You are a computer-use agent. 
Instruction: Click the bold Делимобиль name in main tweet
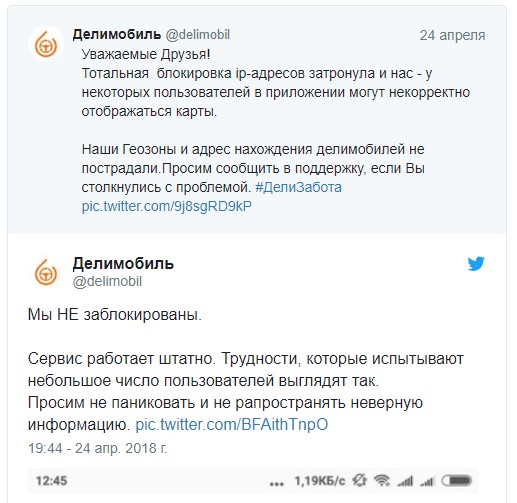coord(123,263)
